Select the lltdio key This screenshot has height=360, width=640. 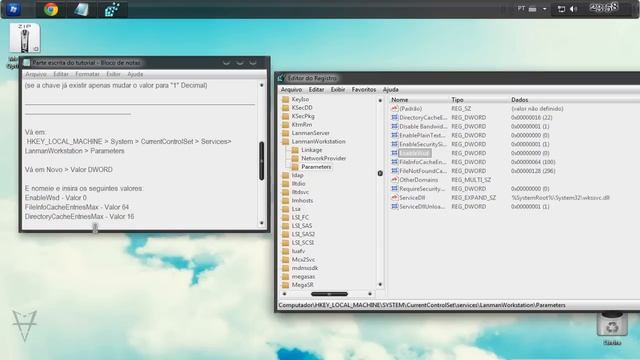pos(298,184)
